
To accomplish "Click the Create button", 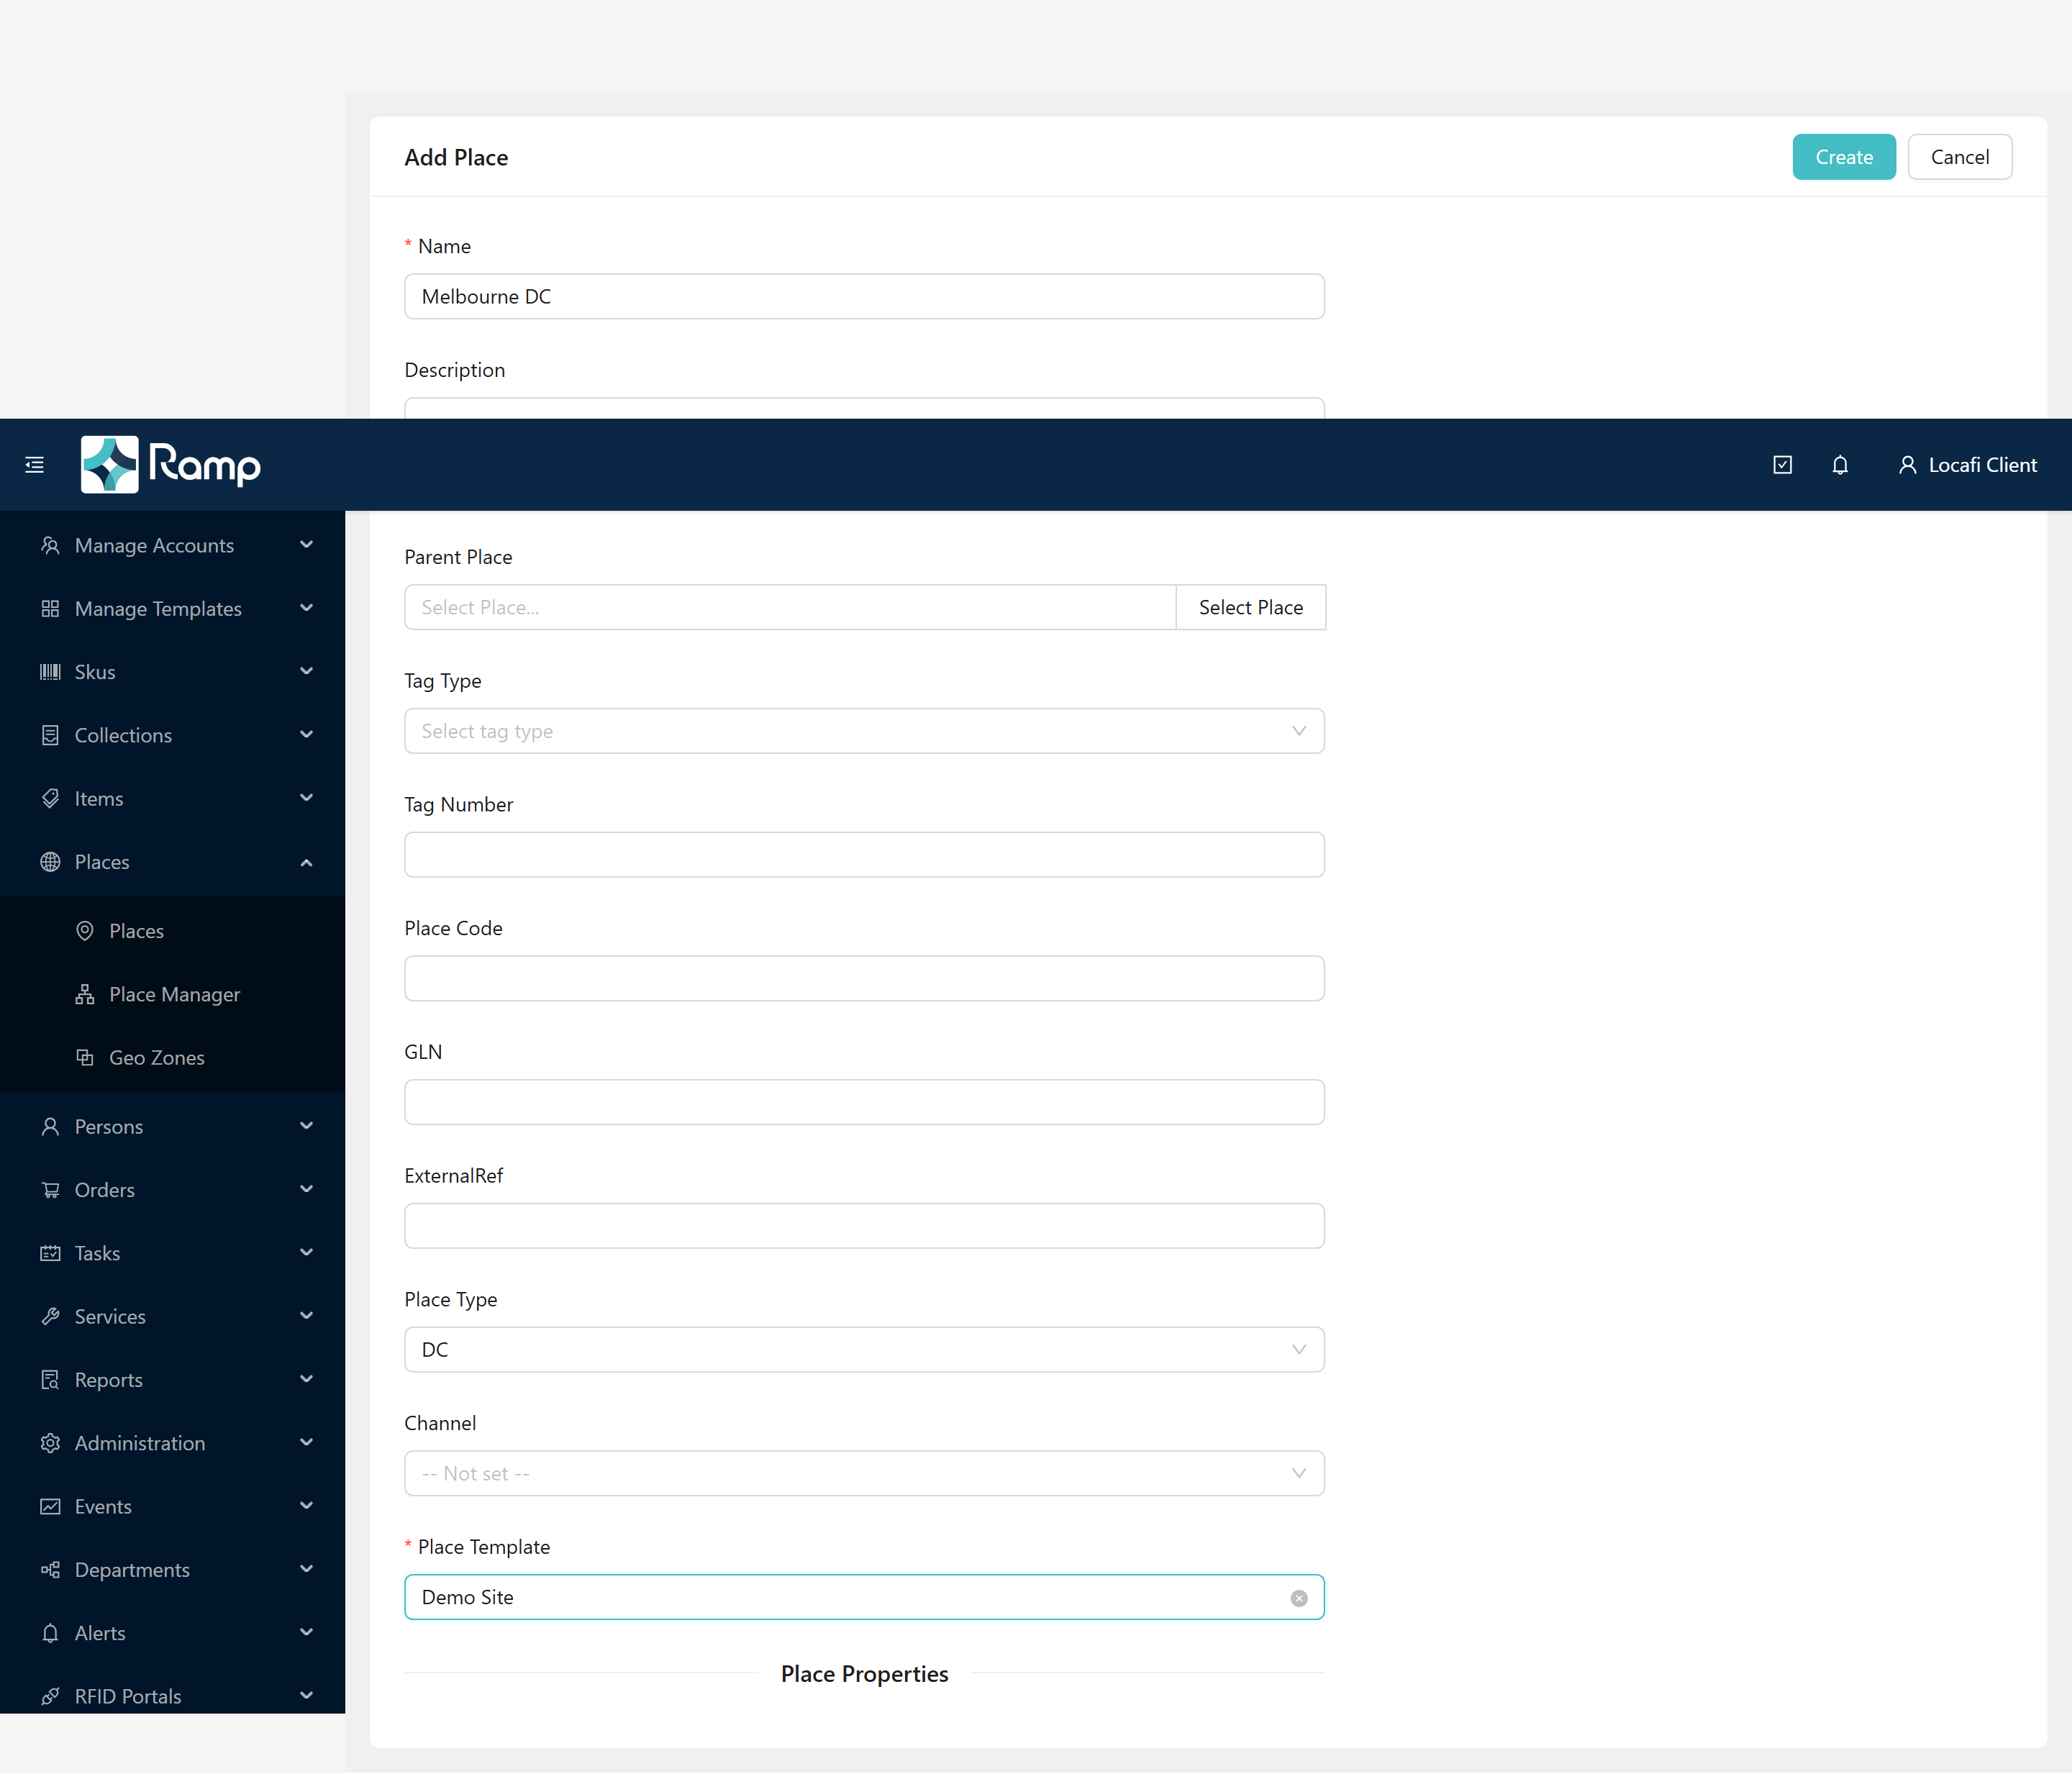I will [x=1844, y=157].
